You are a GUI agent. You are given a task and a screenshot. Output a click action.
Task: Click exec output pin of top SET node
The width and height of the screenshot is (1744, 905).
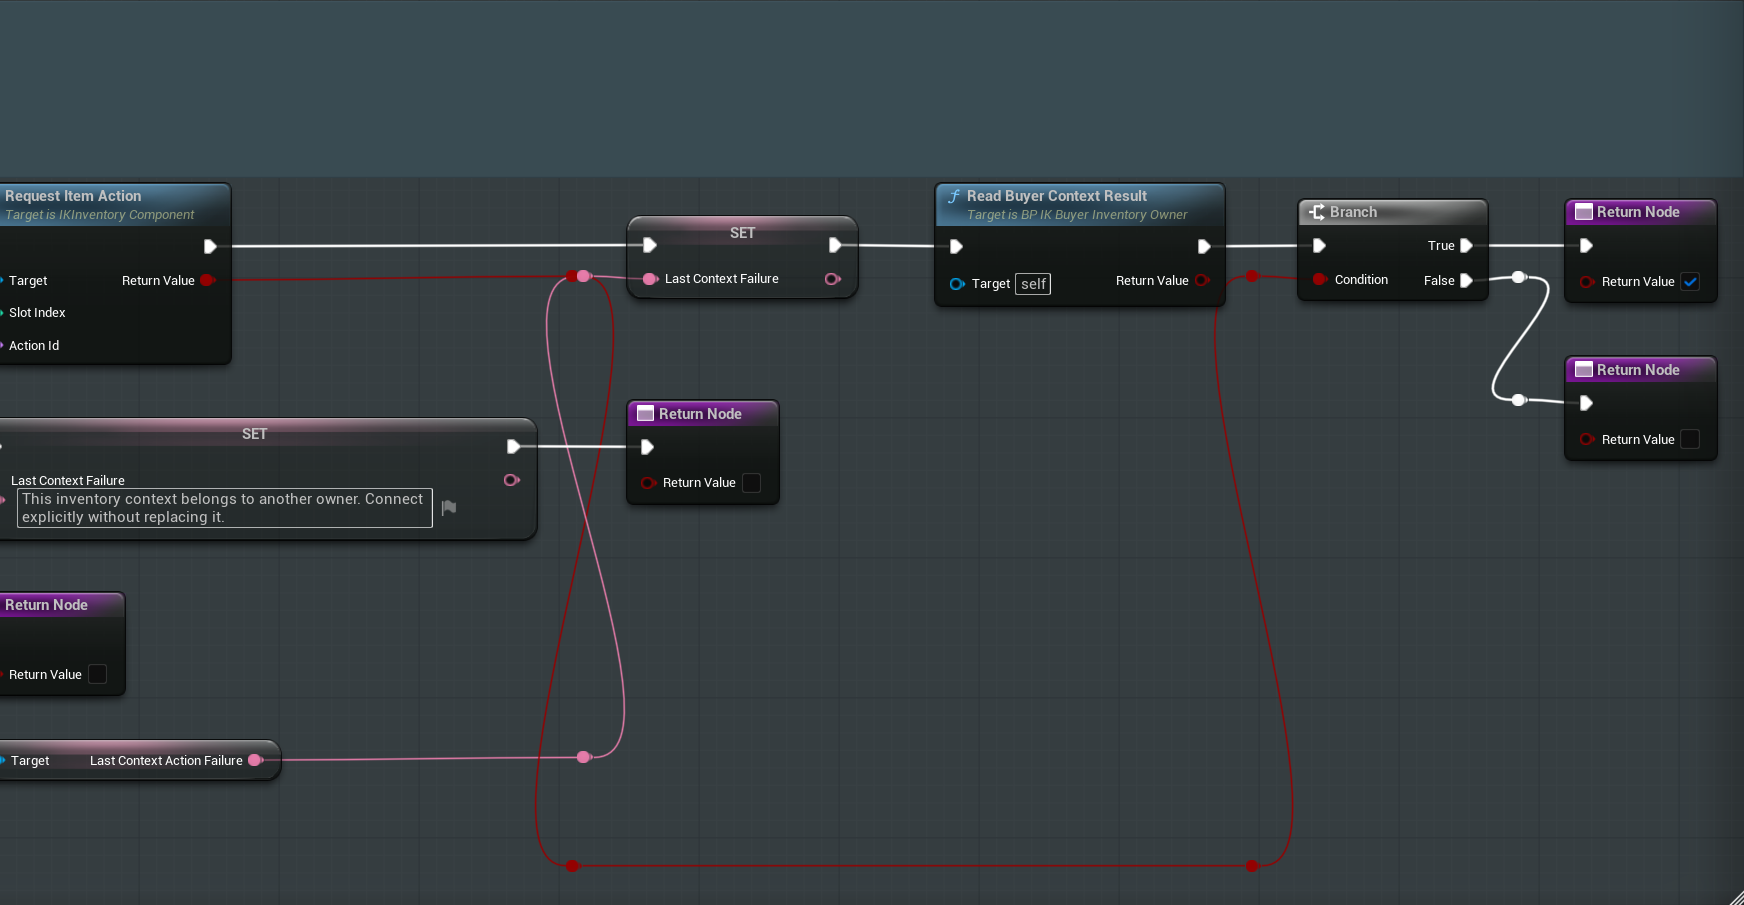click(835, 245)
